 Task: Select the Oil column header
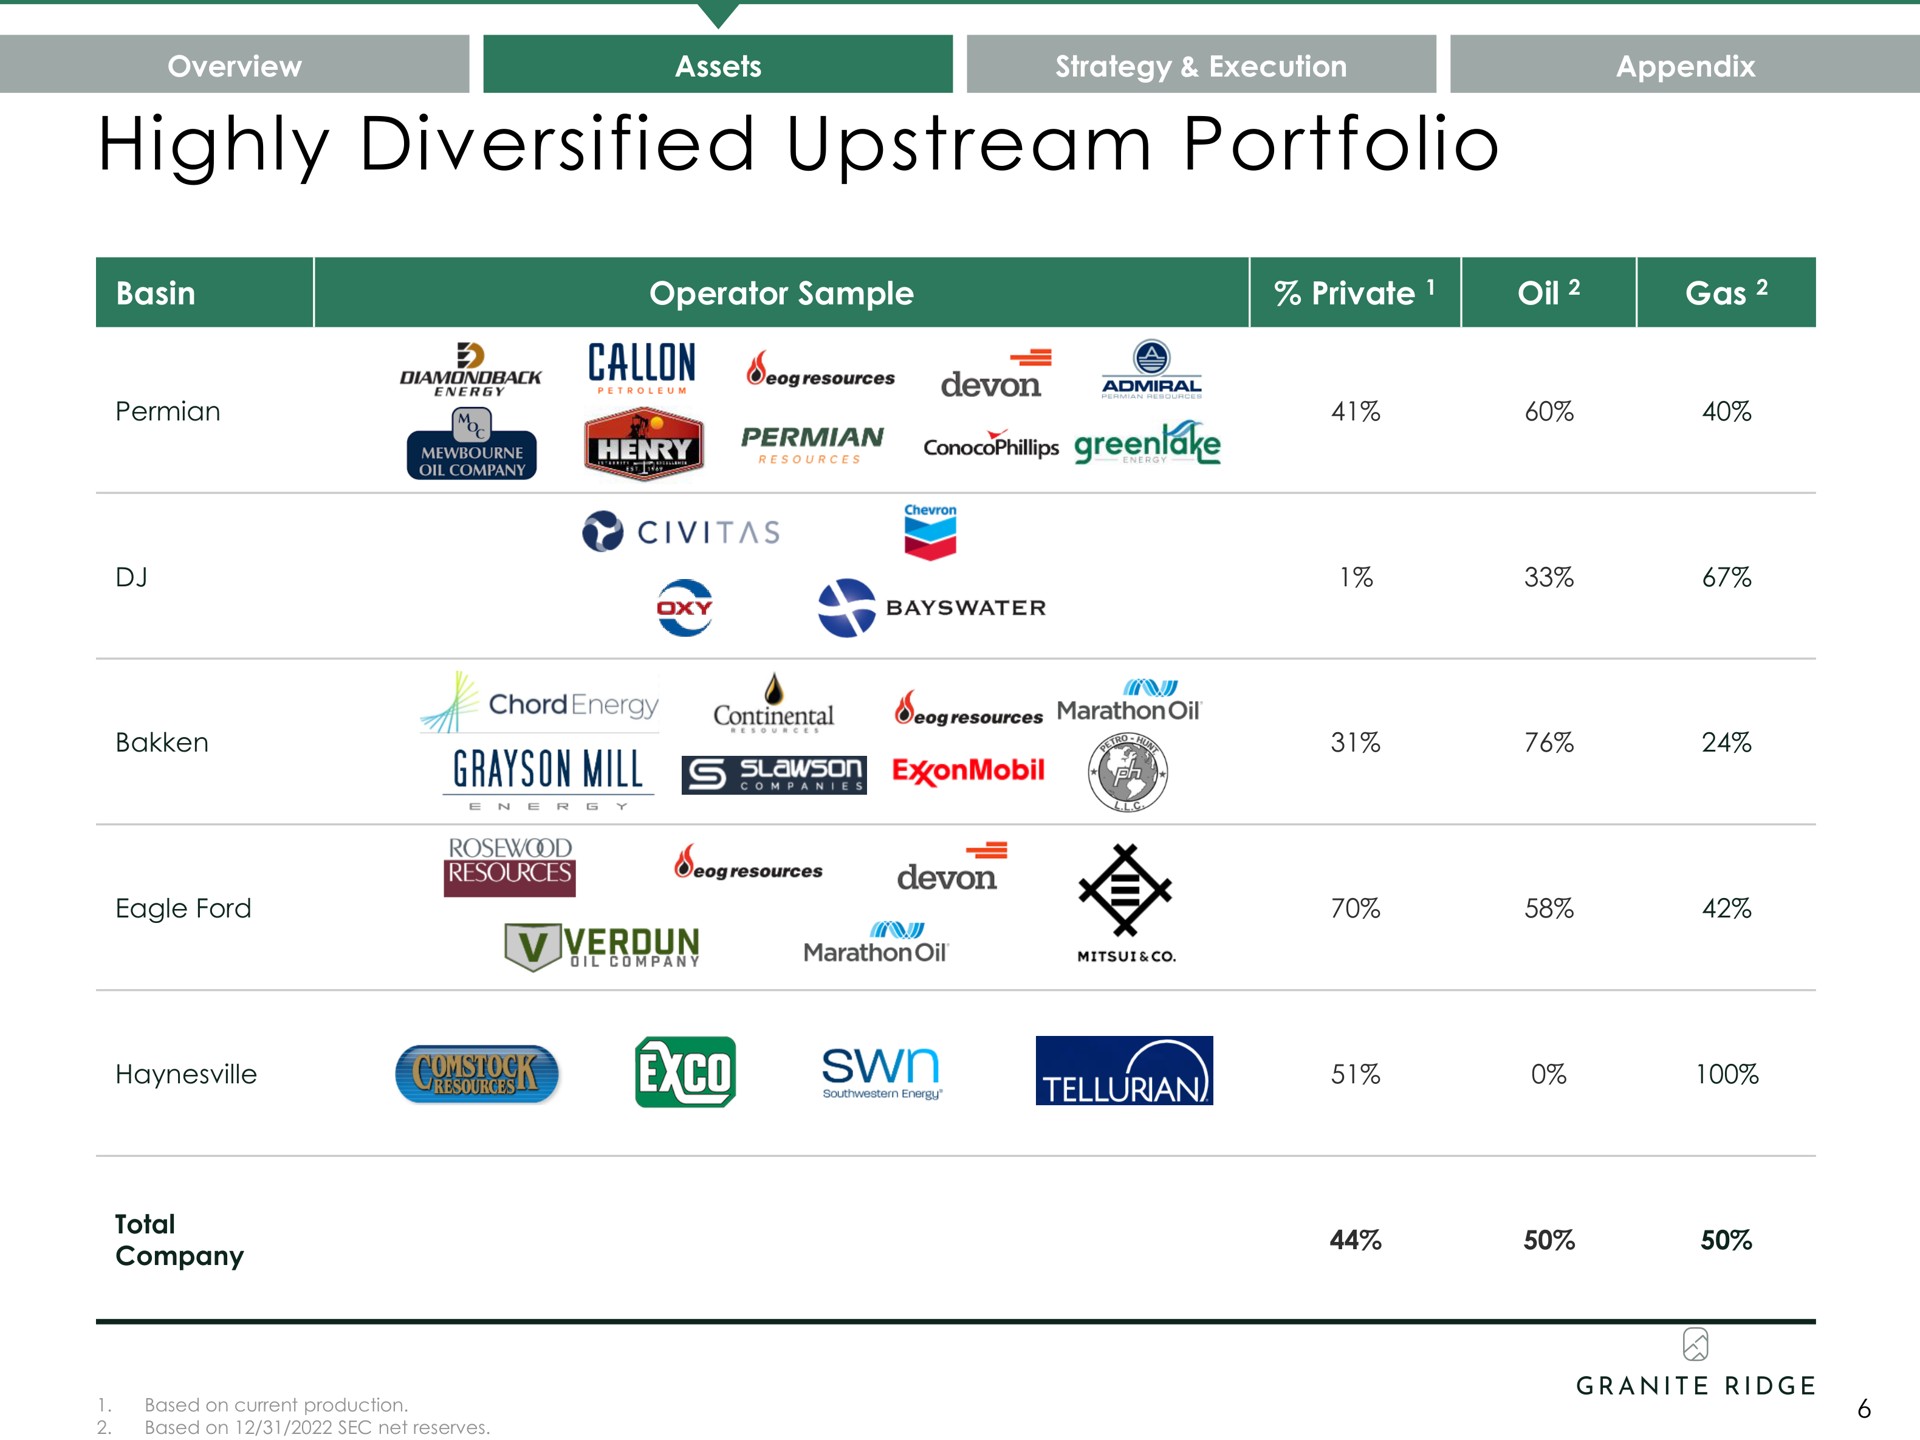click(1549, 293)
